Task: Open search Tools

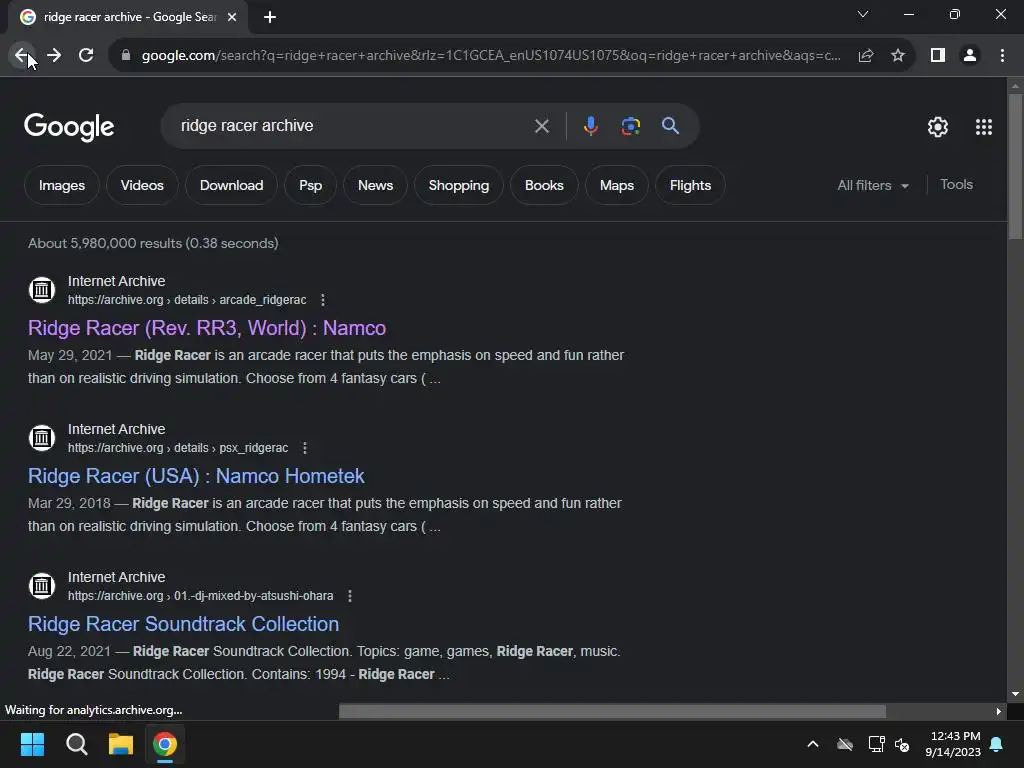Action: point(956,185)
